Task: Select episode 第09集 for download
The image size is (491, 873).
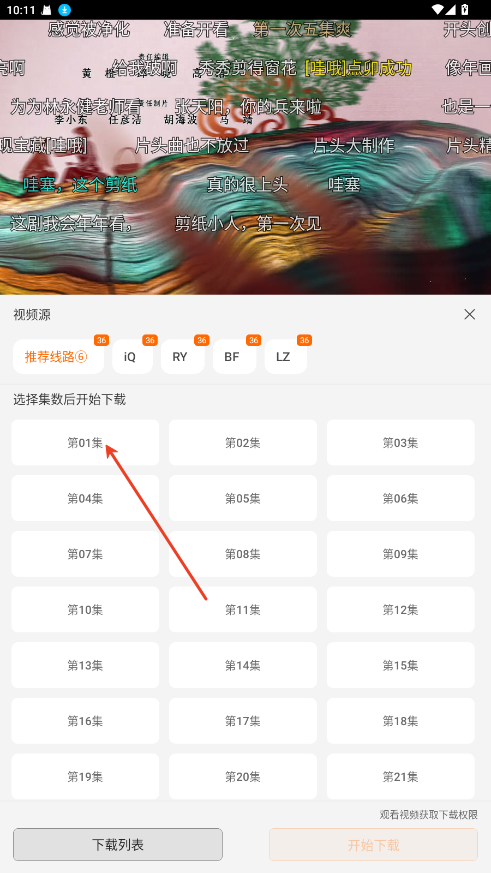Action: (400, 554)
